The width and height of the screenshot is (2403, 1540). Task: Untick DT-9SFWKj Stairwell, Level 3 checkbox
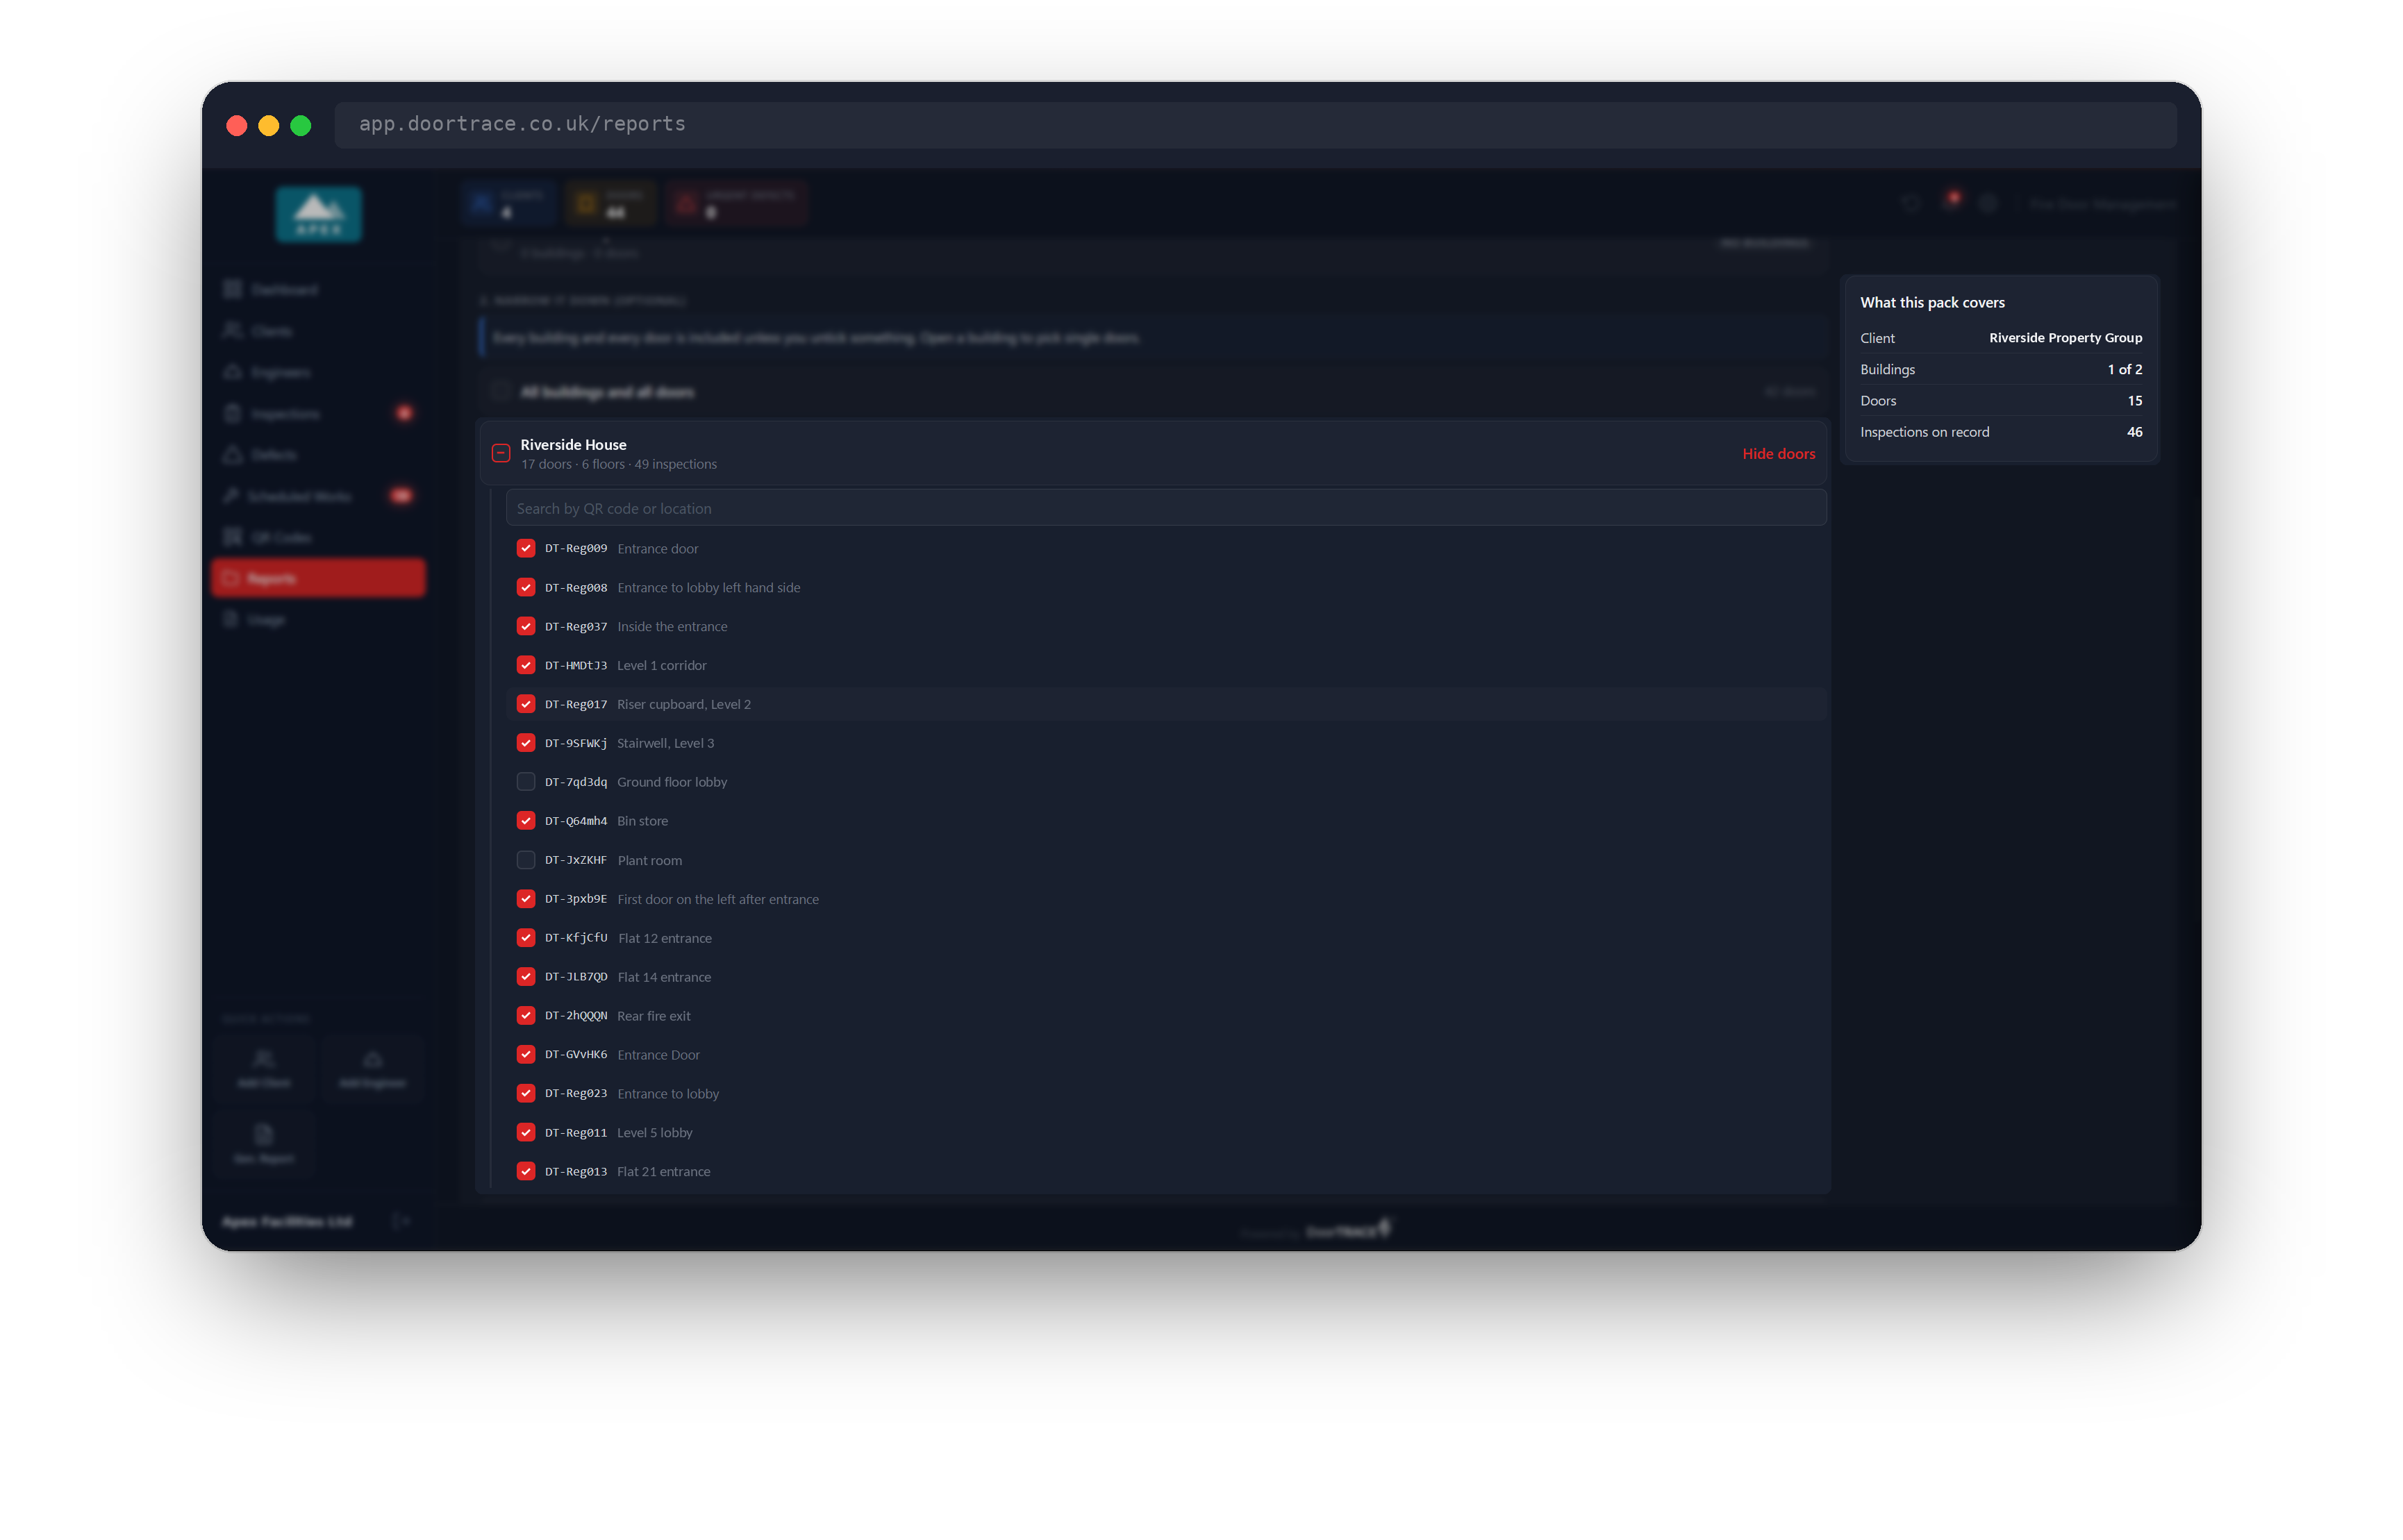pos(526,744)
